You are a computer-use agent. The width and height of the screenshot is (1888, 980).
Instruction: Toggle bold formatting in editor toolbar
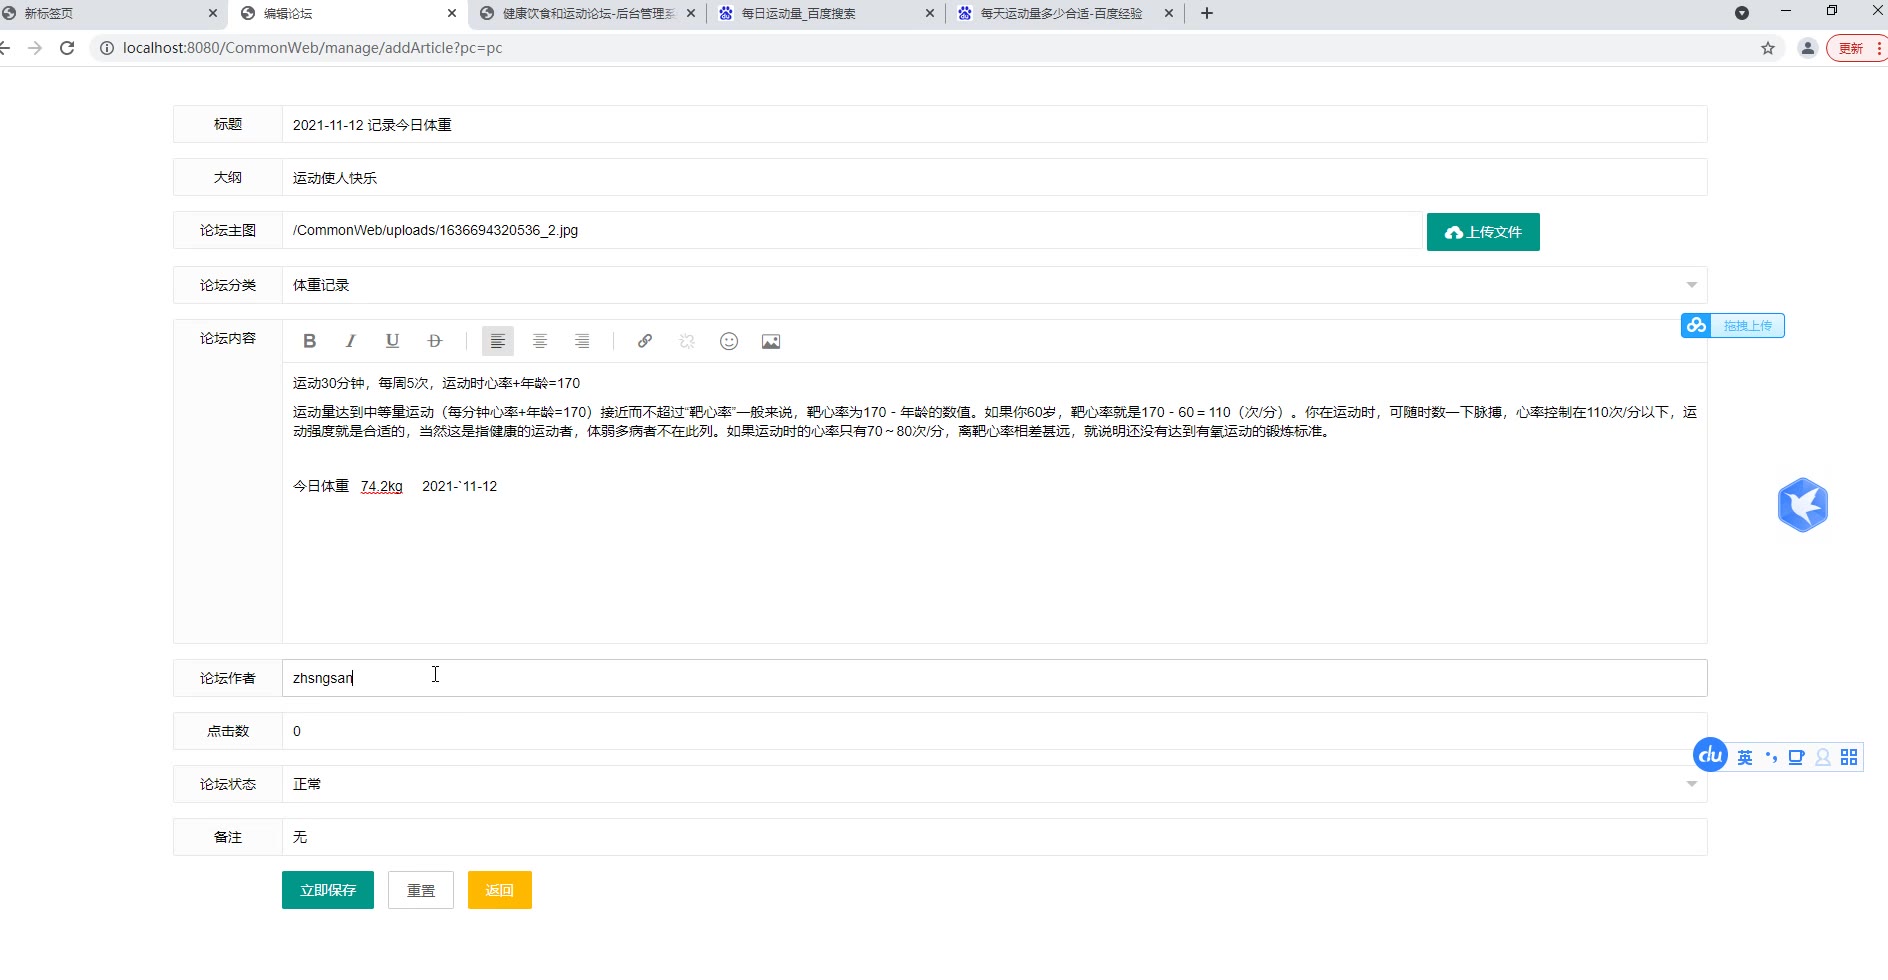click(309, 341)
